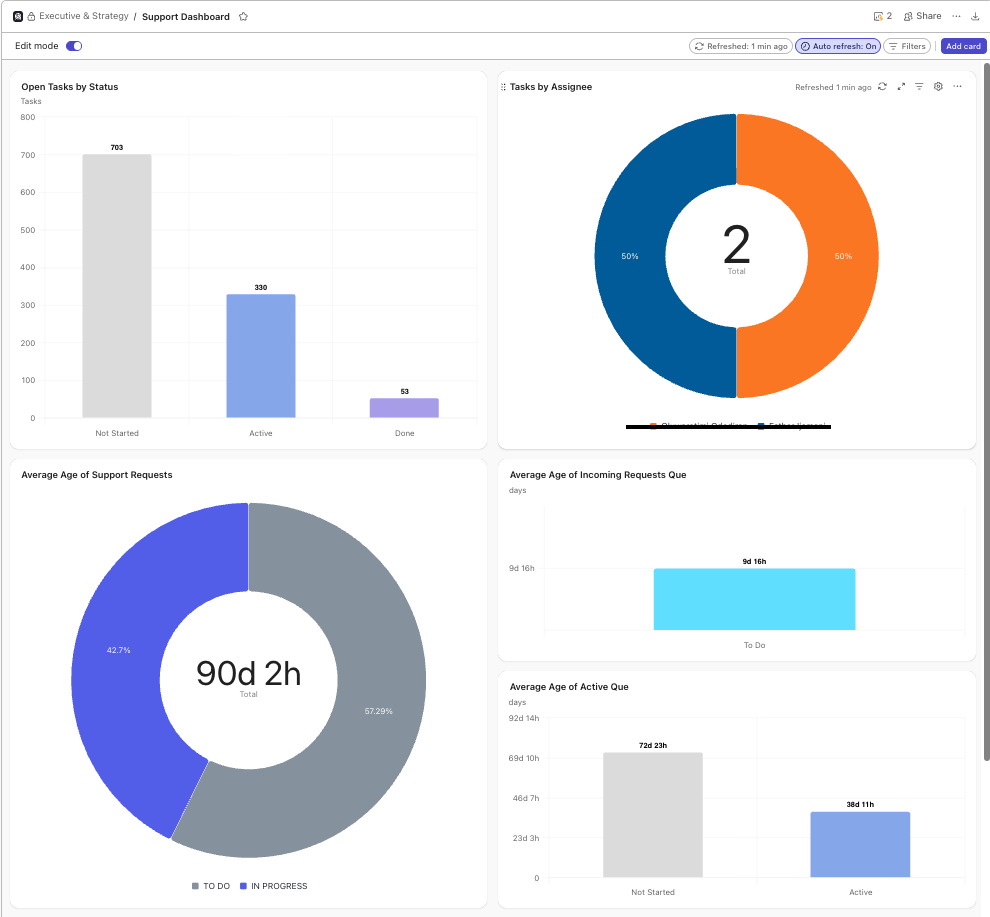Open the dashboard more options menu
990x917 pixels.
pos(957,15)
